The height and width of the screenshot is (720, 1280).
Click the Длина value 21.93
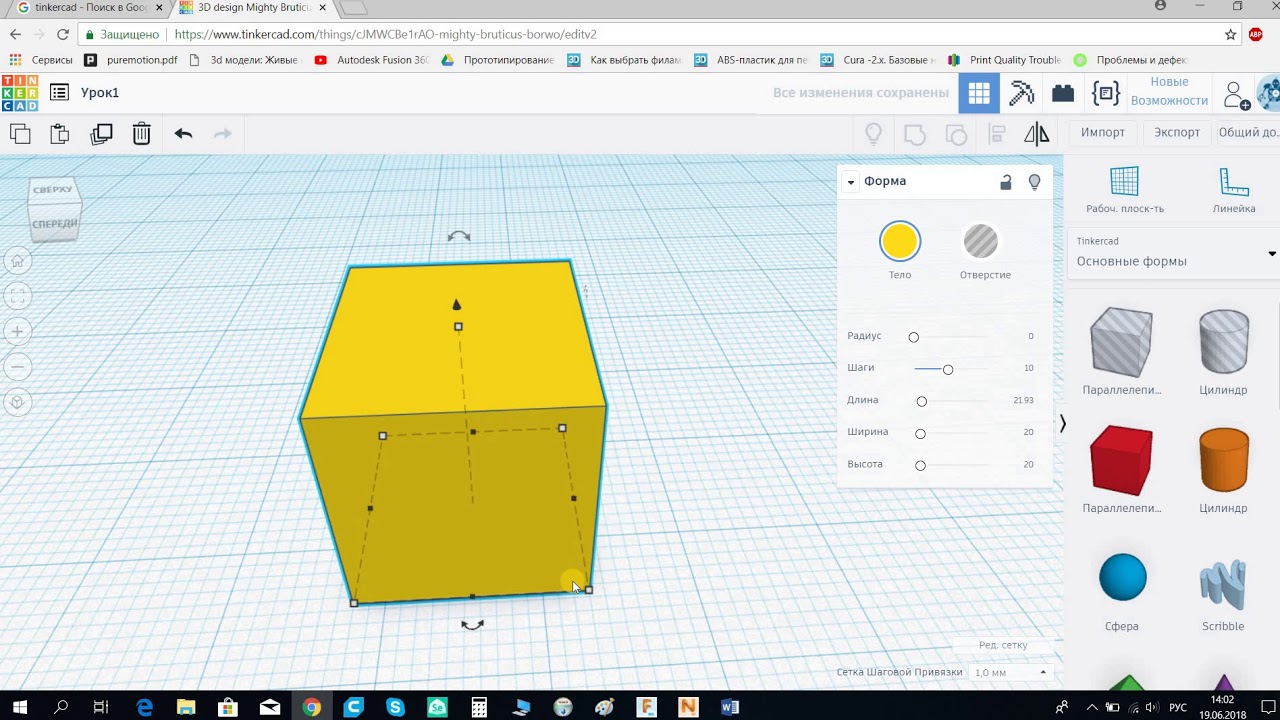[x=1023, y=400]
